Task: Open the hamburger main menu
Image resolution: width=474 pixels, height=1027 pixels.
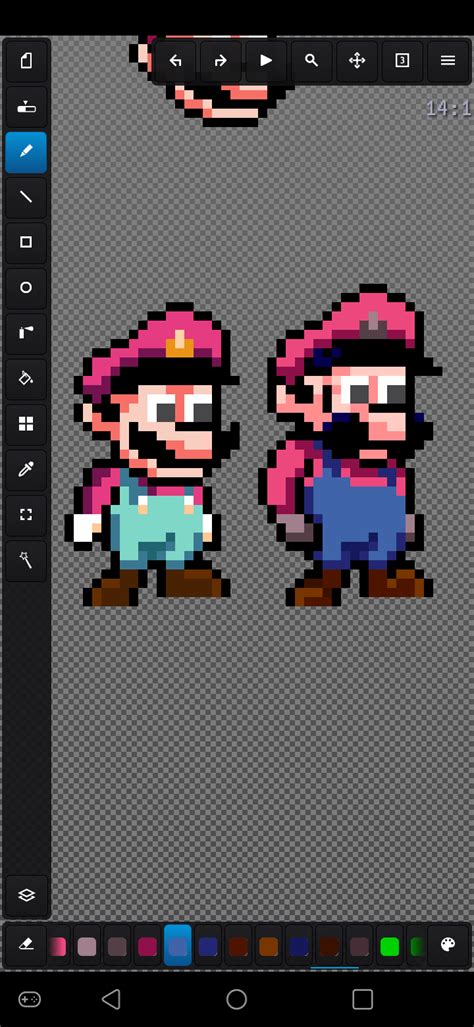Action: [x=448, y=61]
